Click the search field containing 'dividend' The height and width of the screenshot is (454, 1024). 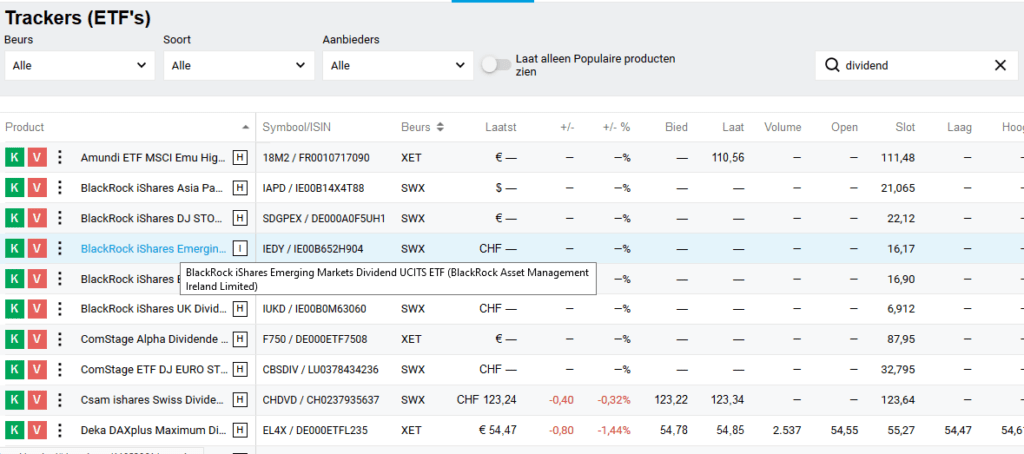tap(914, 65)
